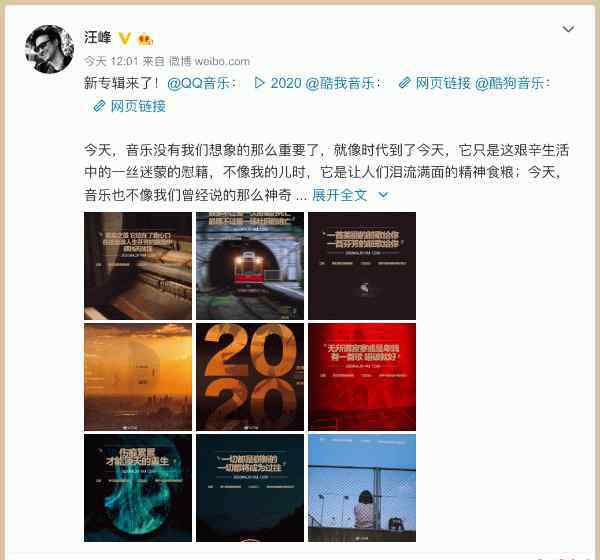The image size is (600, 560).
Task: Open the girl by fence thumbnail
Action: point(362,488)
